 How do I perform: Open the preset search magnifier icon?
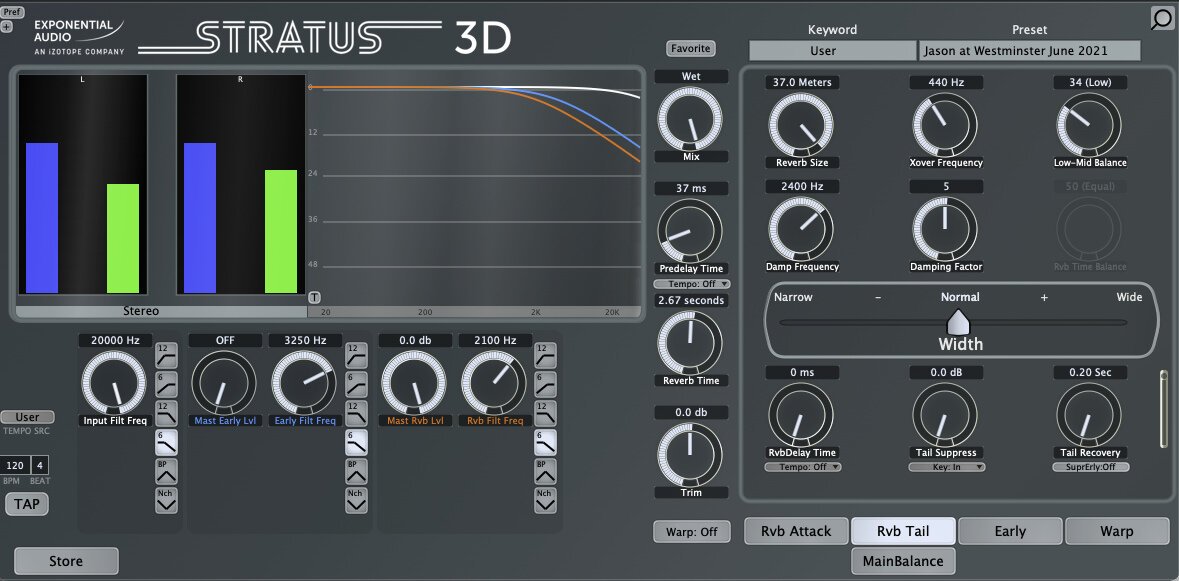[1161, 19]
